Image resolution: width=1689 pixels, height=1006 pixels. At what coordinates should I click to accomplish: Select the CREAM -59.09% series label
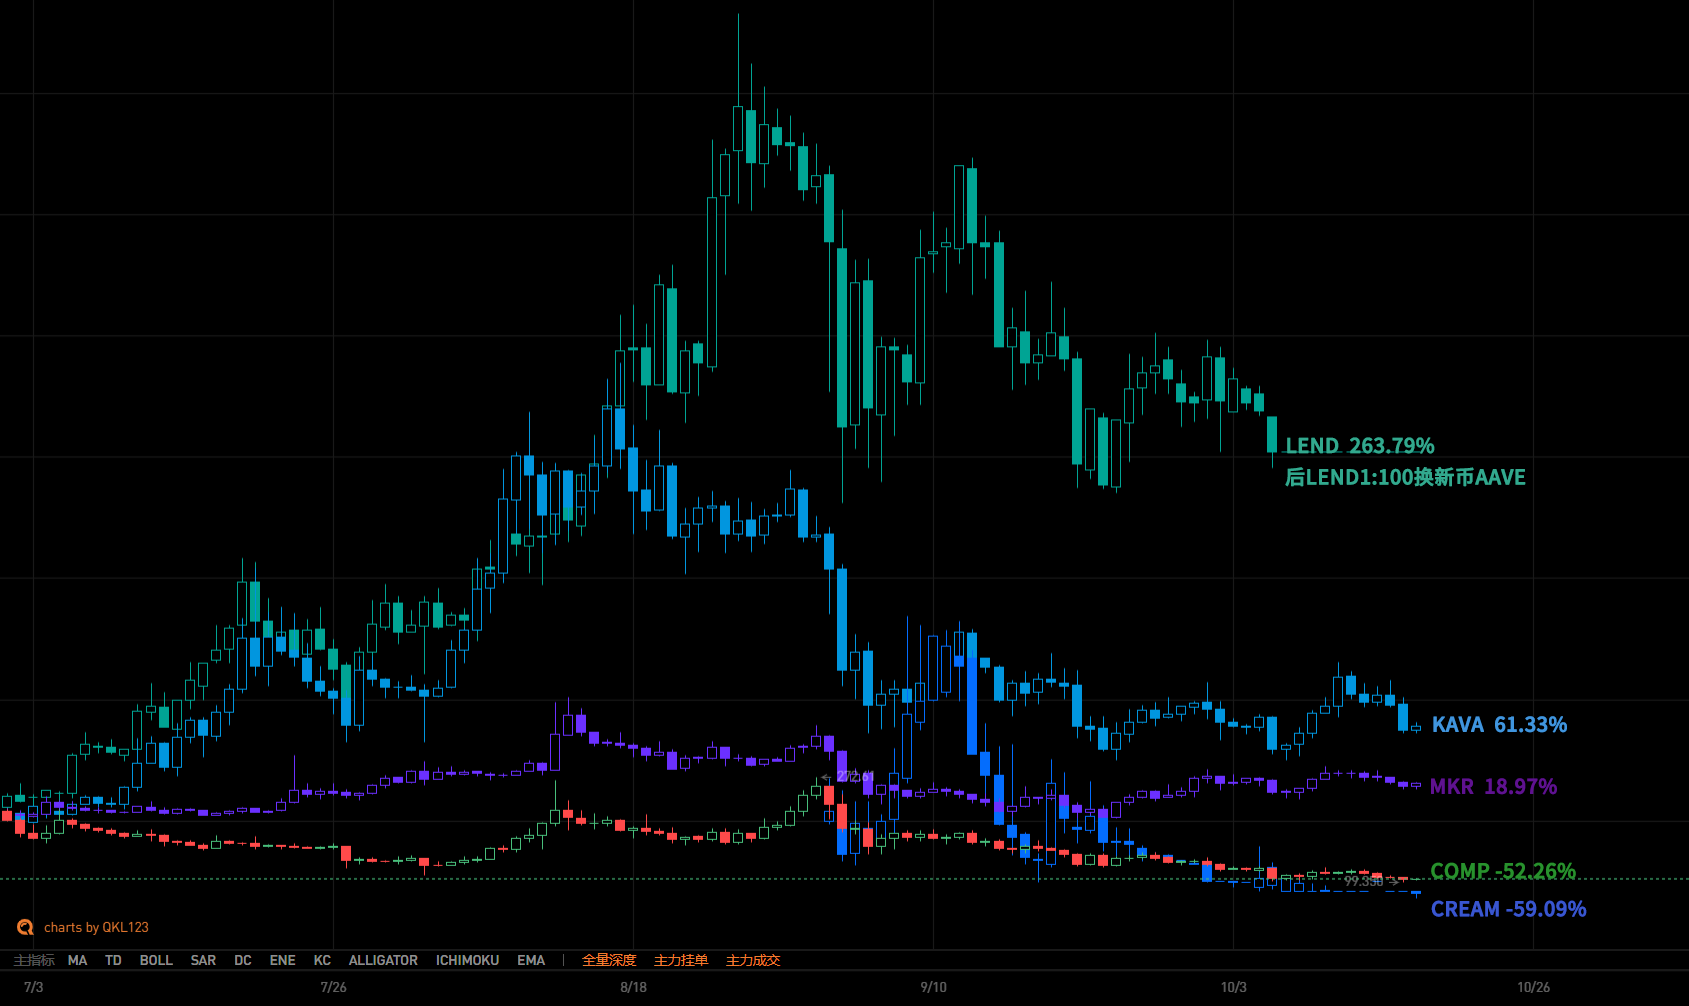tap(1508, 909)
